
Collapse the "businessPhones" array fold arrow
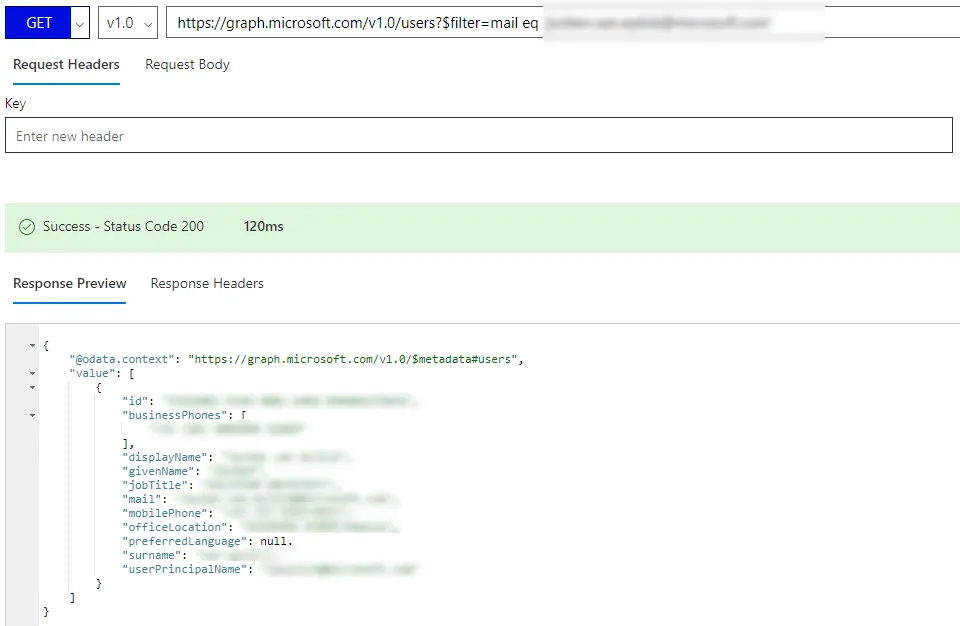pyautogui.click(x=32, y=415)
